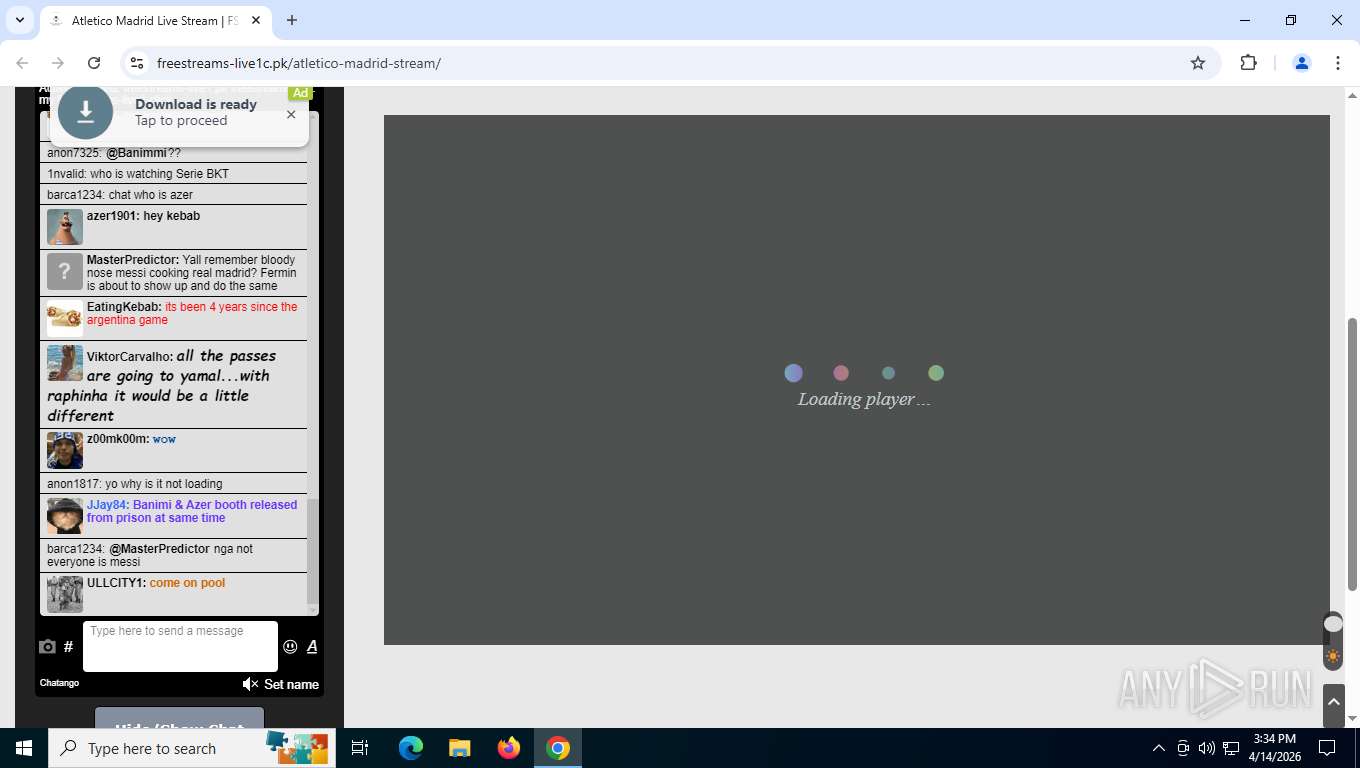Open the Windows Start menu
This screenshot has height=768, width=1360.
[24, 748]
